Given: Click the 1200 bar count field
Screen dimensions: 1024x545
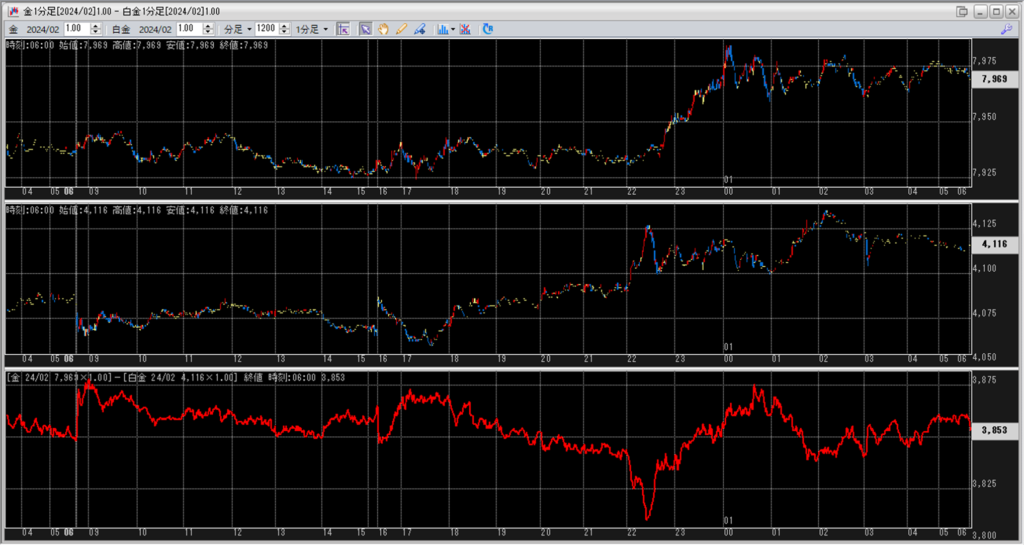Looking at the screenshot, I should (x=265, y=29).
